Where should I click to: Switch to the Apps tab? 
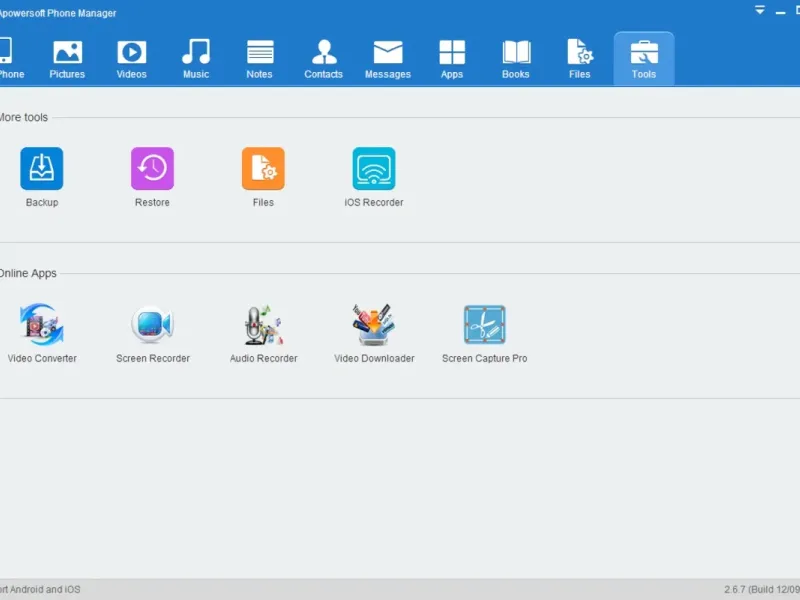click(x=452, y=59)
